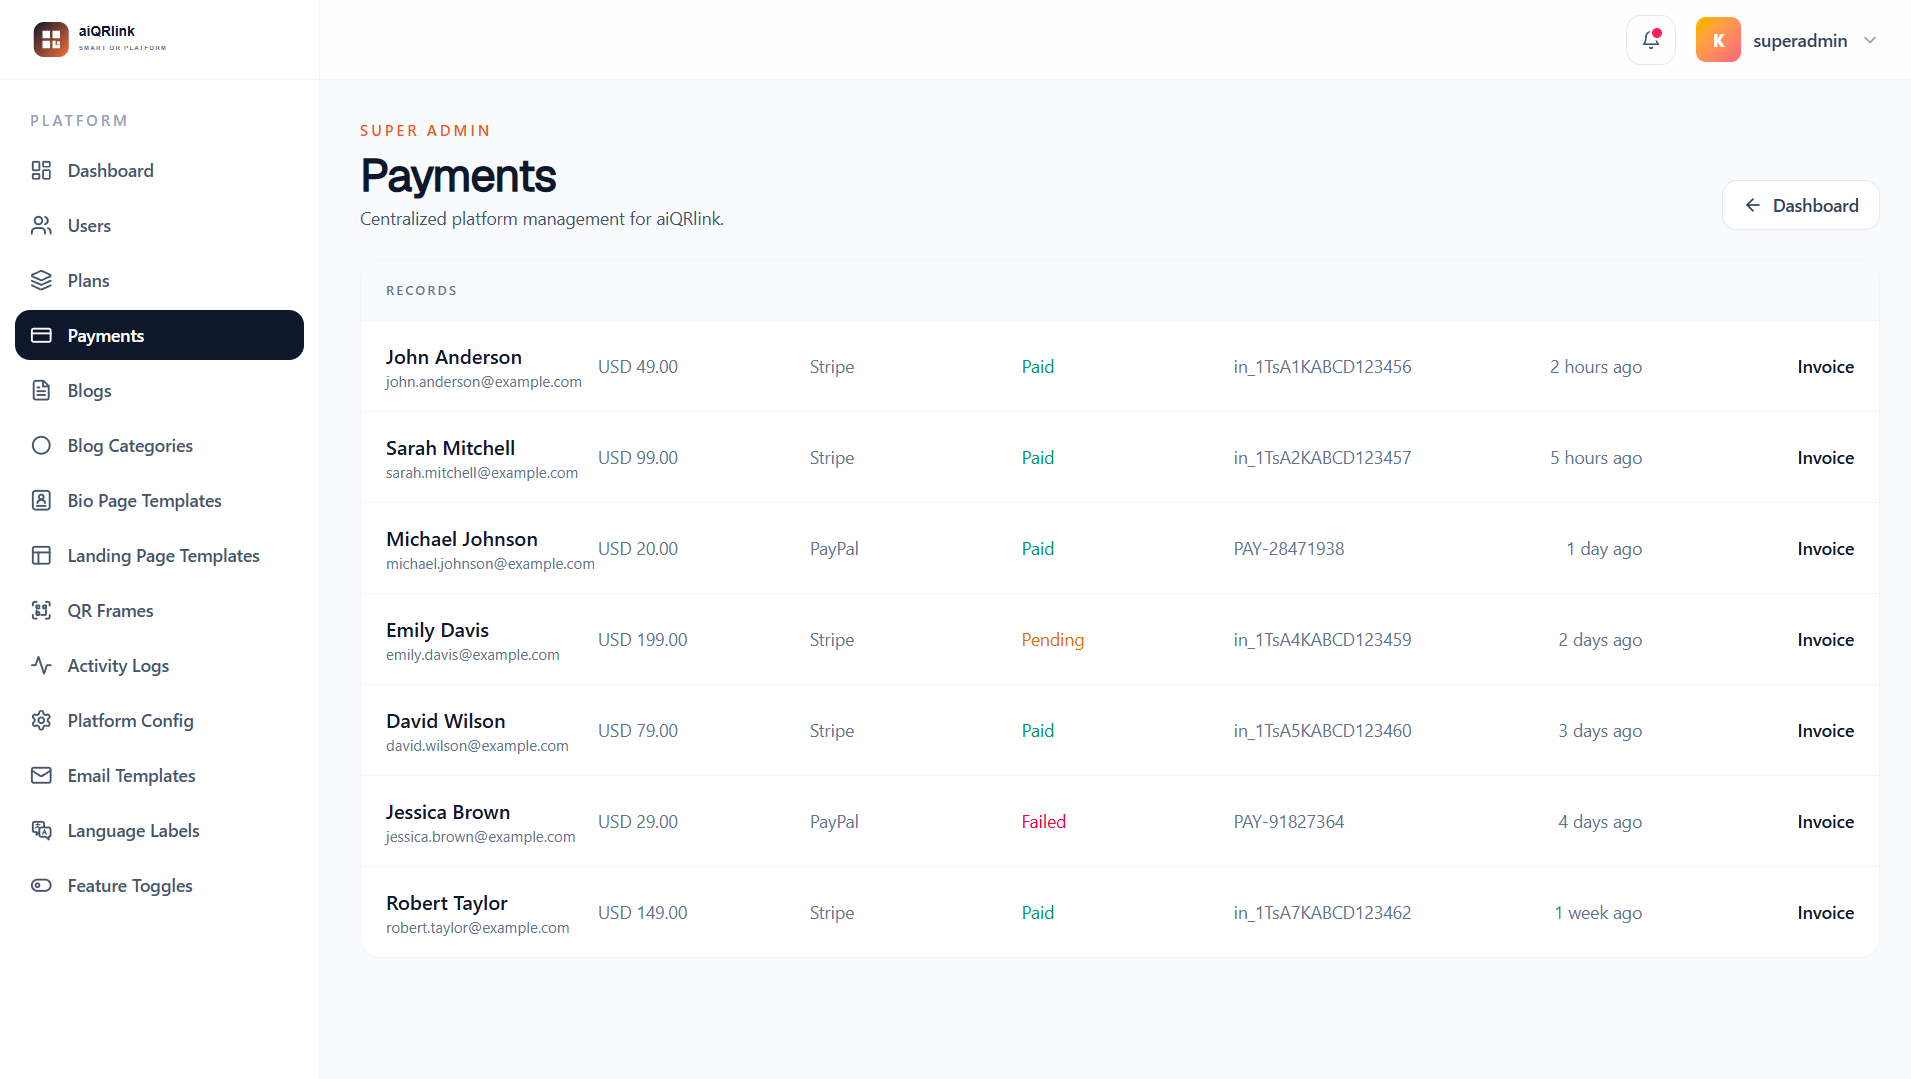Open Blogs menu item
Viewport: 1911px width, 1079px height.
(x=159, y=390)
